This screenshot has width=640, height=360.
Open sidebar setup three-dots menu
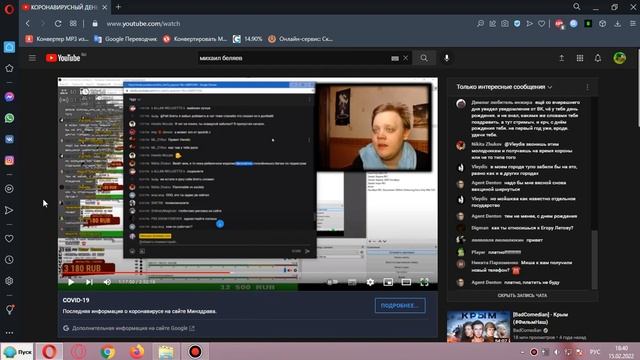pyautogui.click(x=9, y=333)
